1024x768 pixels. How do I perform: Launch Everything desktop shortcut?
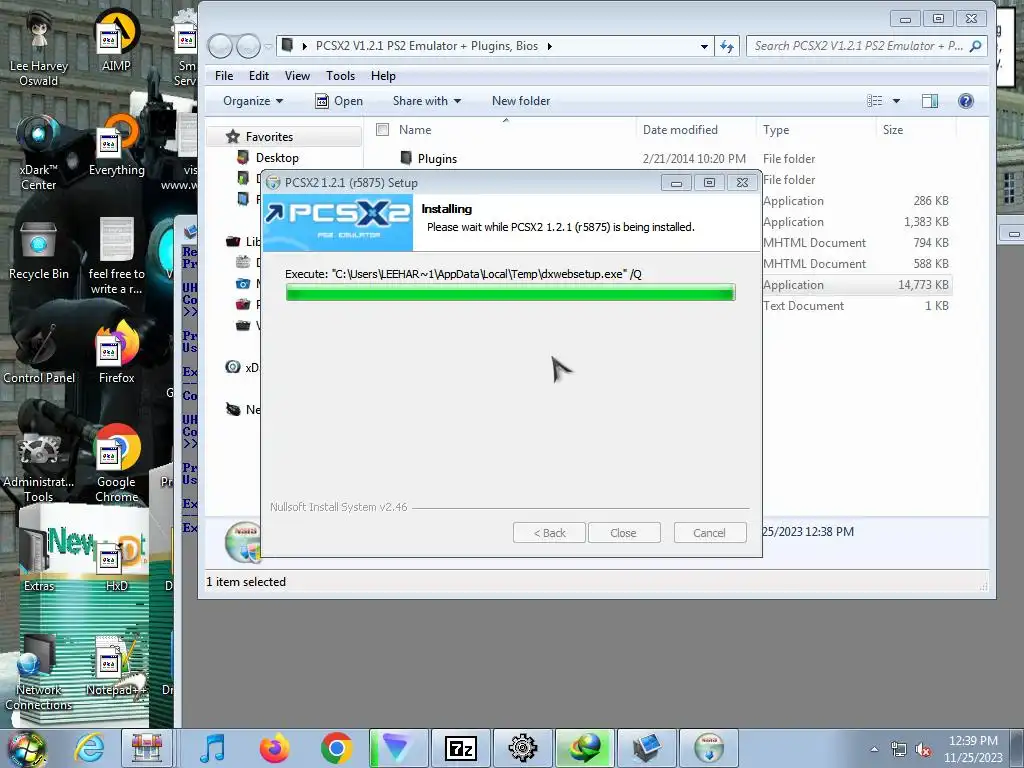tap(116, 145)
